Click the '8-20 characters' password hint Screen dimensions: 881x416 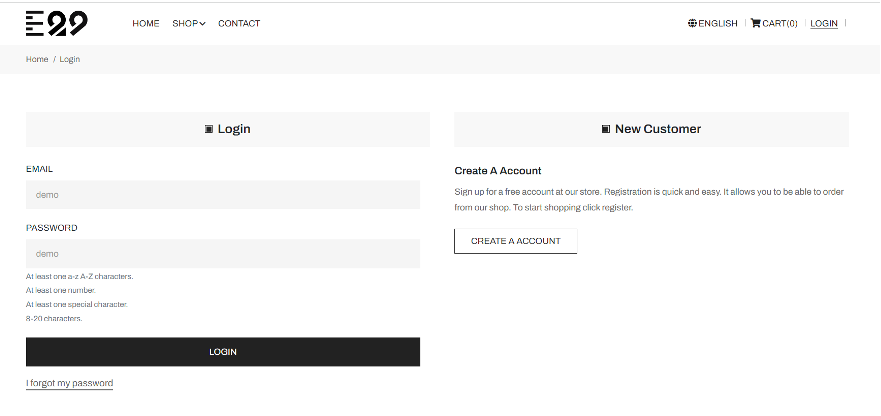[54, 318]
